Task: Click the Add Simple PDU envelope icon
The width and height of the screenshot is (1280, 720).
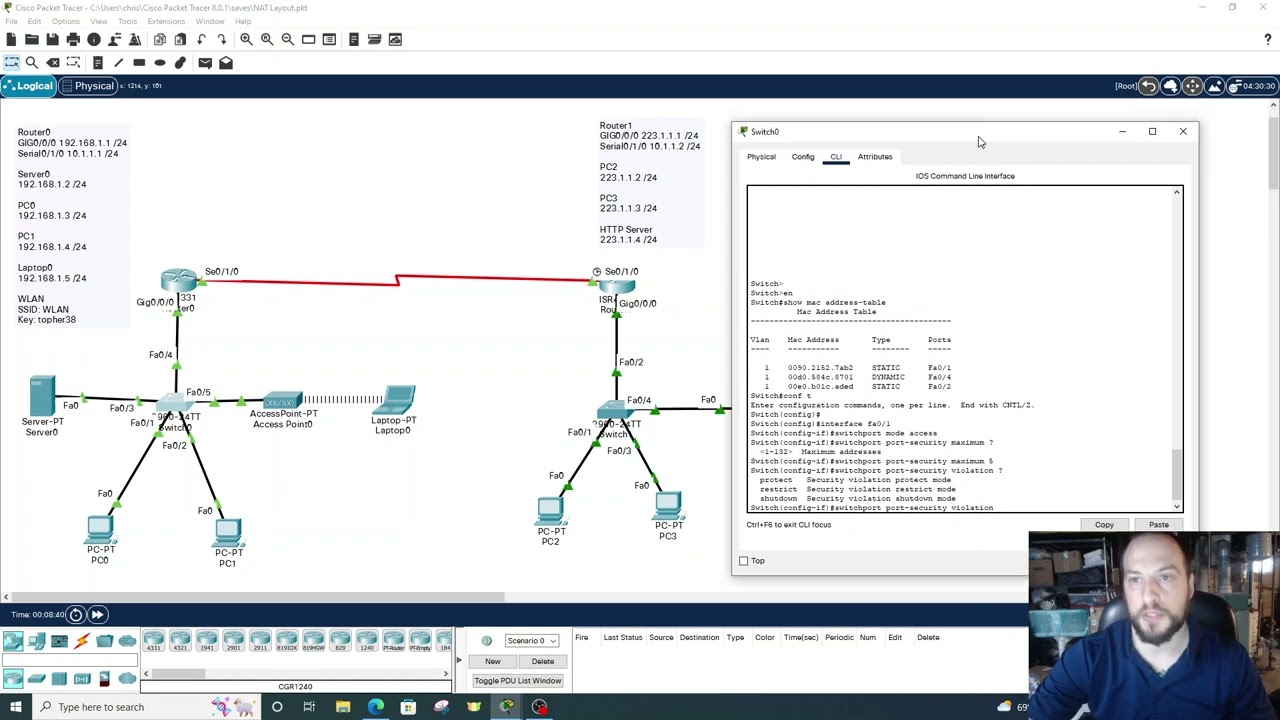Action: coord(205,62)
